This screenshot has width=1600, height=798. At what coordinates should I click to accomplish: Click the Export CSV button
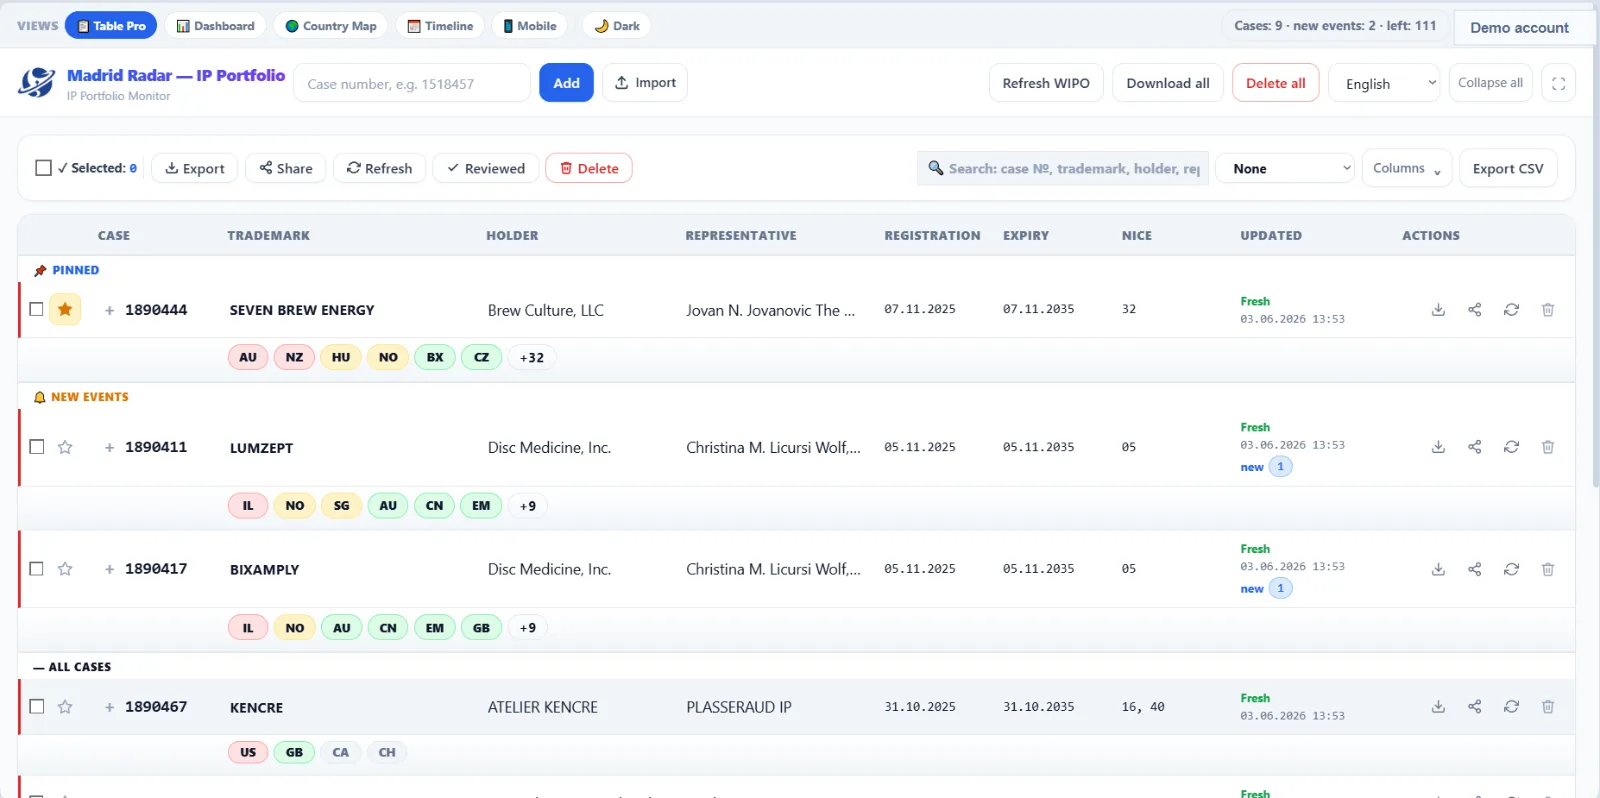[x=1508, y=168]
